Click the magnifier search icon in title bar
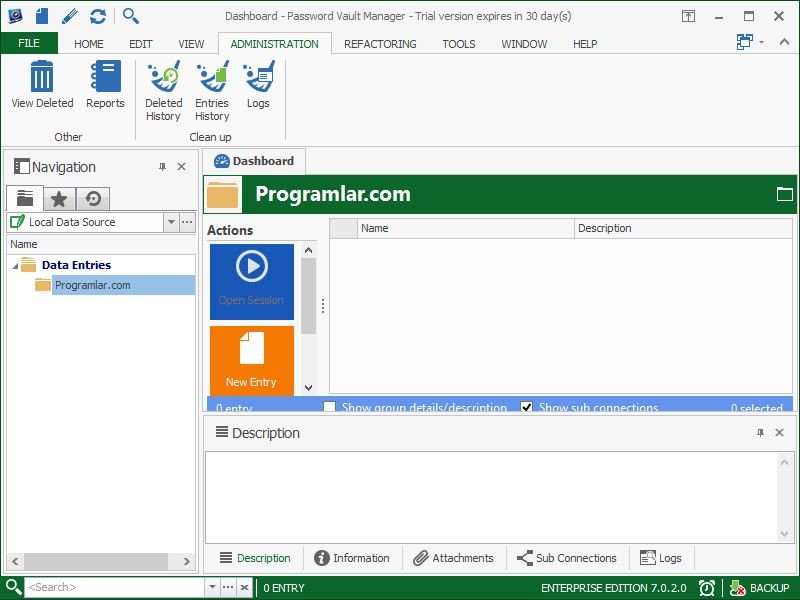This screenshot has width=800, height=600. (131, 16)
